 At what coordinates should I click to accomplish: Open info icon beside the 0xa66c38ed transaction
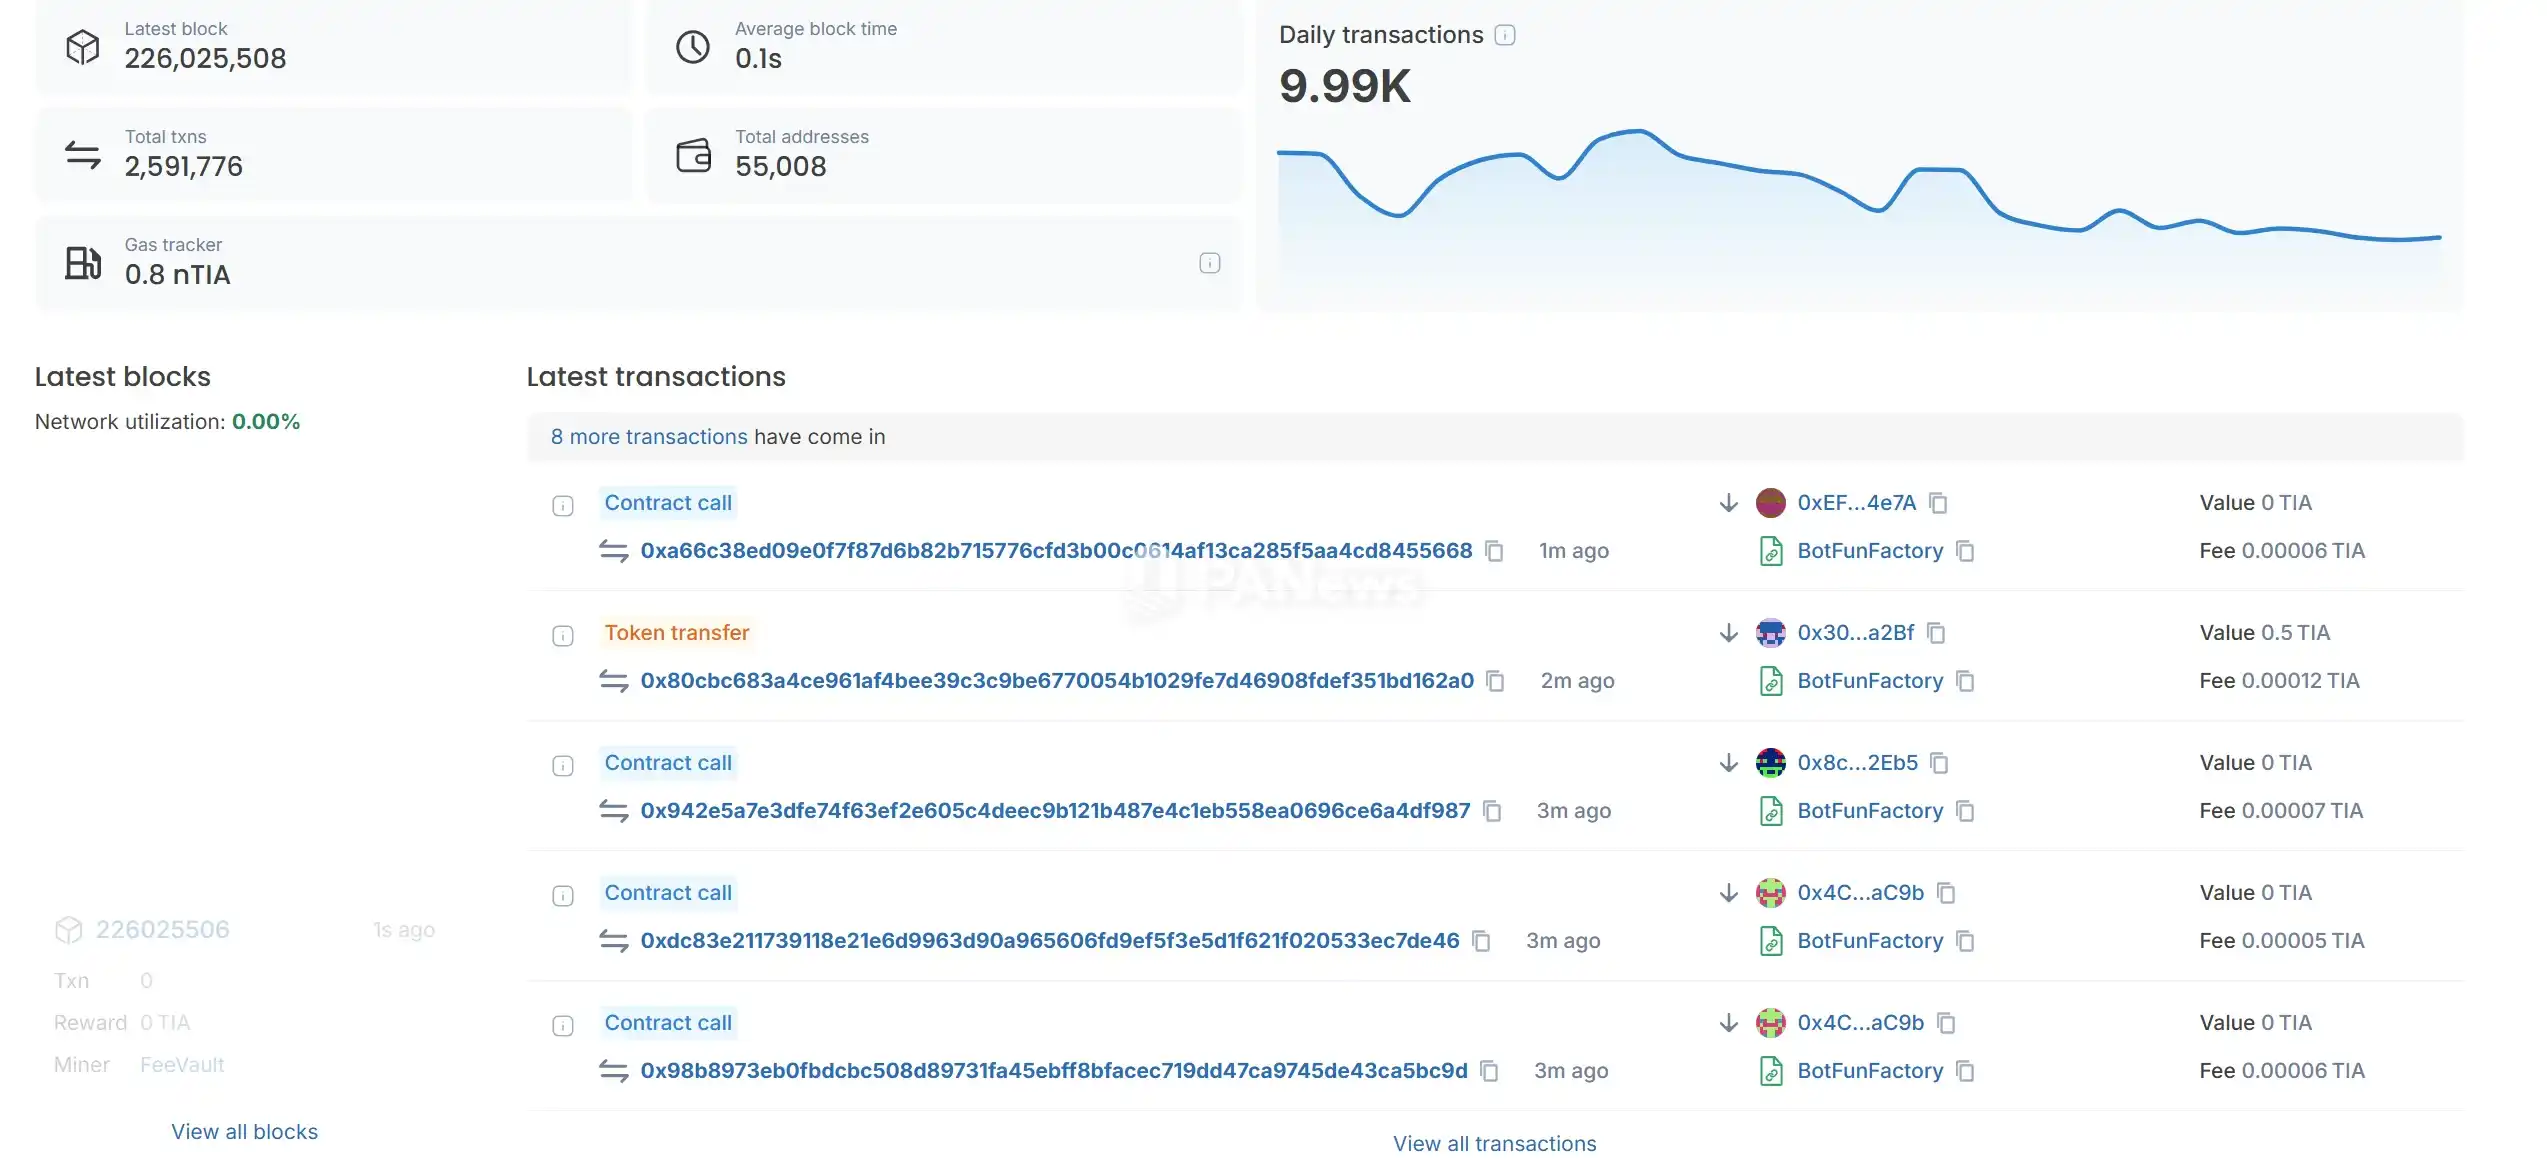pos(563,506)
